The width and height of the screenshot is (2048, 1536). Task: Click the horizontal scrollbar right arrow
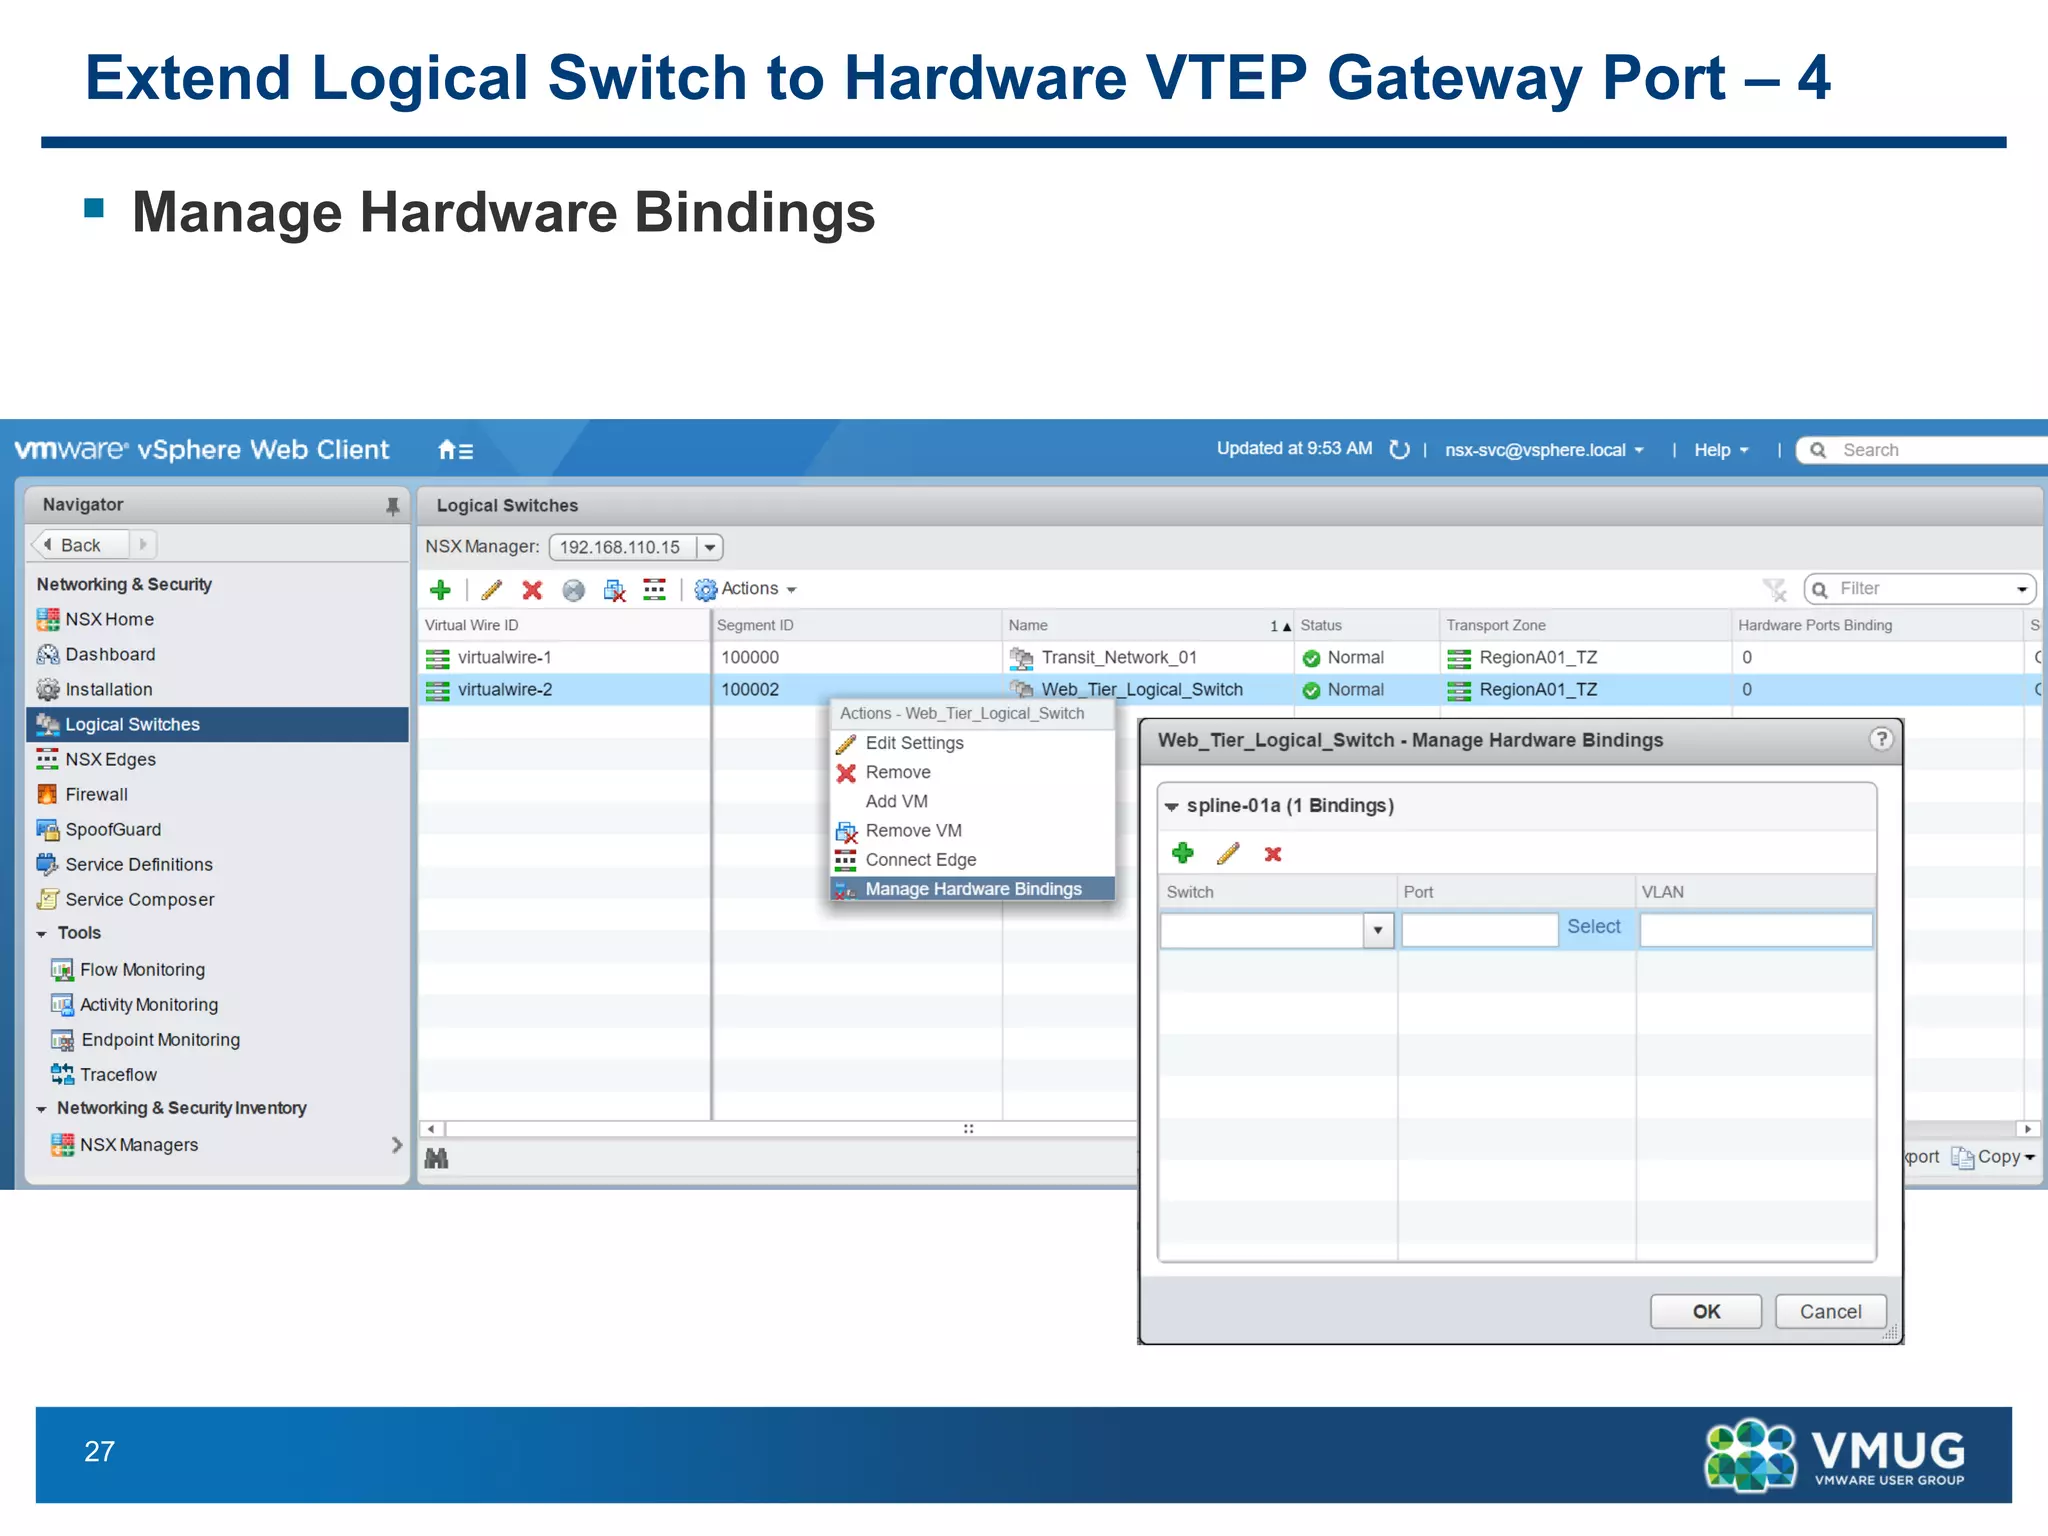[2027, 1129]
